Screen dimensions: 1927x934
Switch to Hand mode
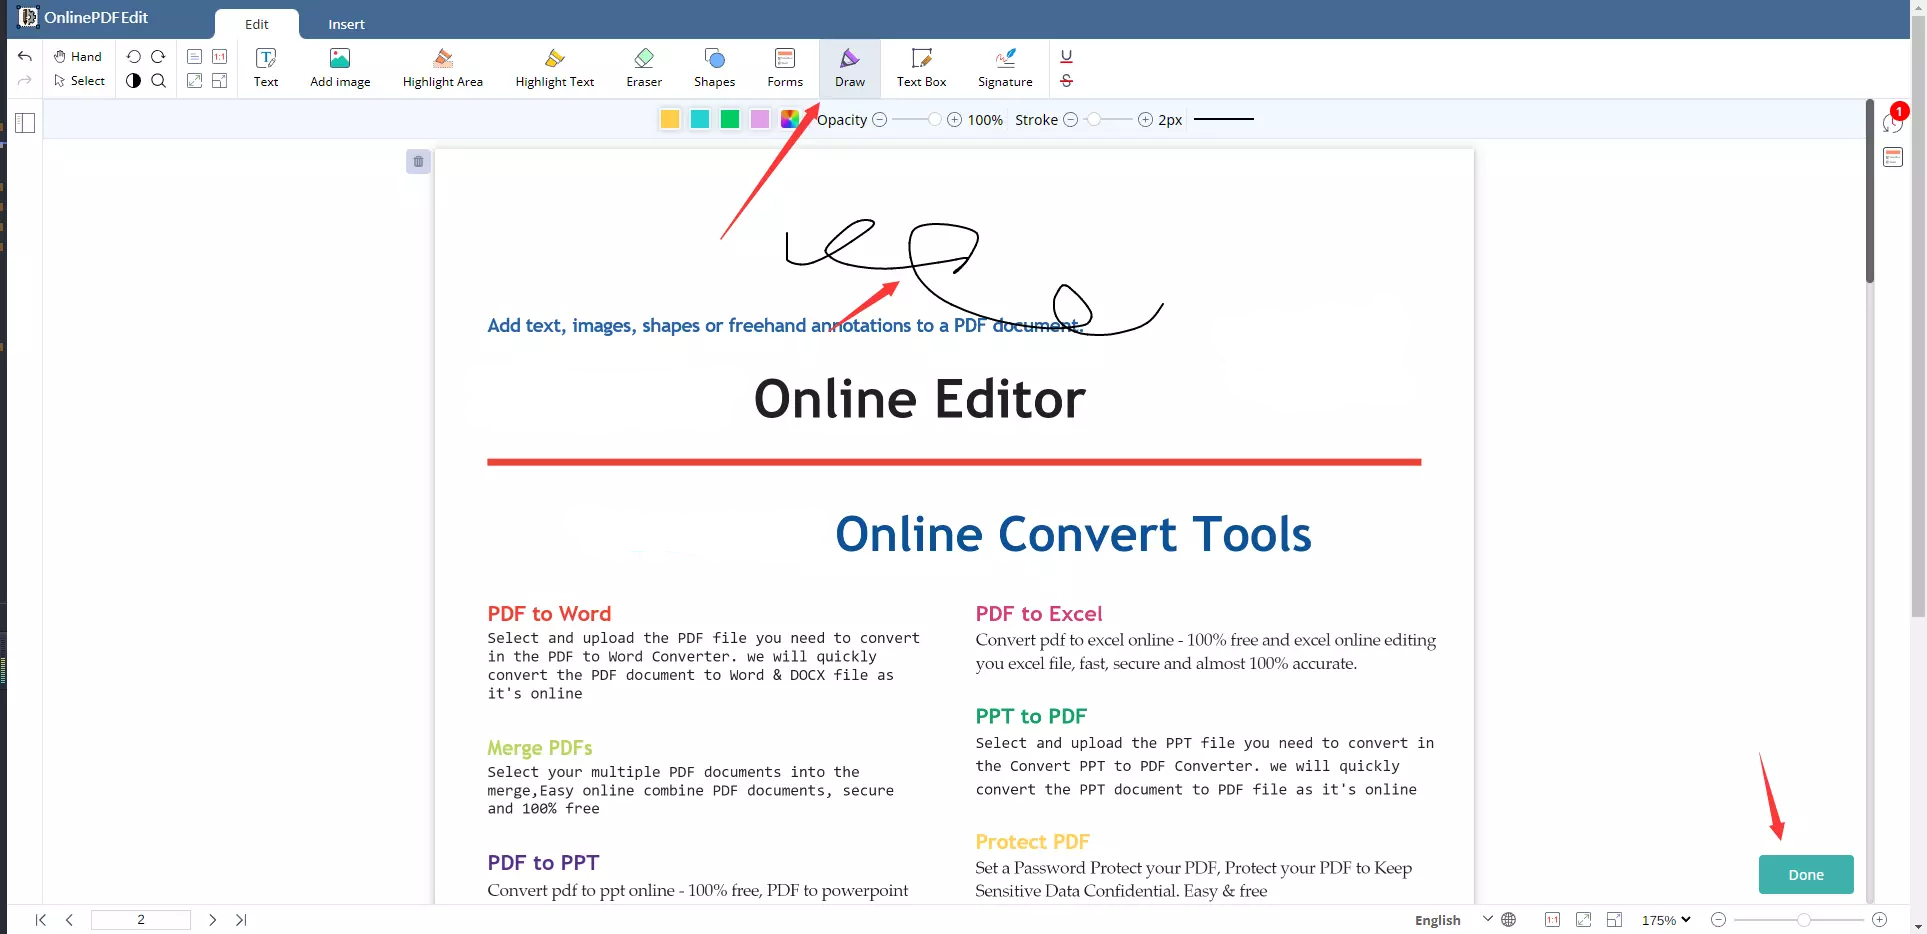tap(78, 56)
